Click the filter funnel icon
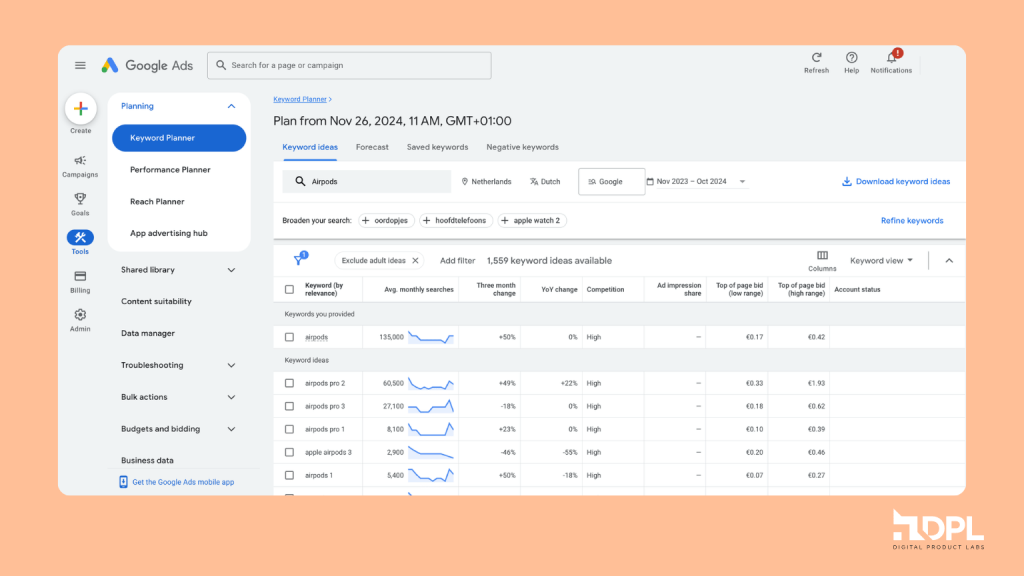This screenshot has width=1024, height=576. tap(299, 260)
